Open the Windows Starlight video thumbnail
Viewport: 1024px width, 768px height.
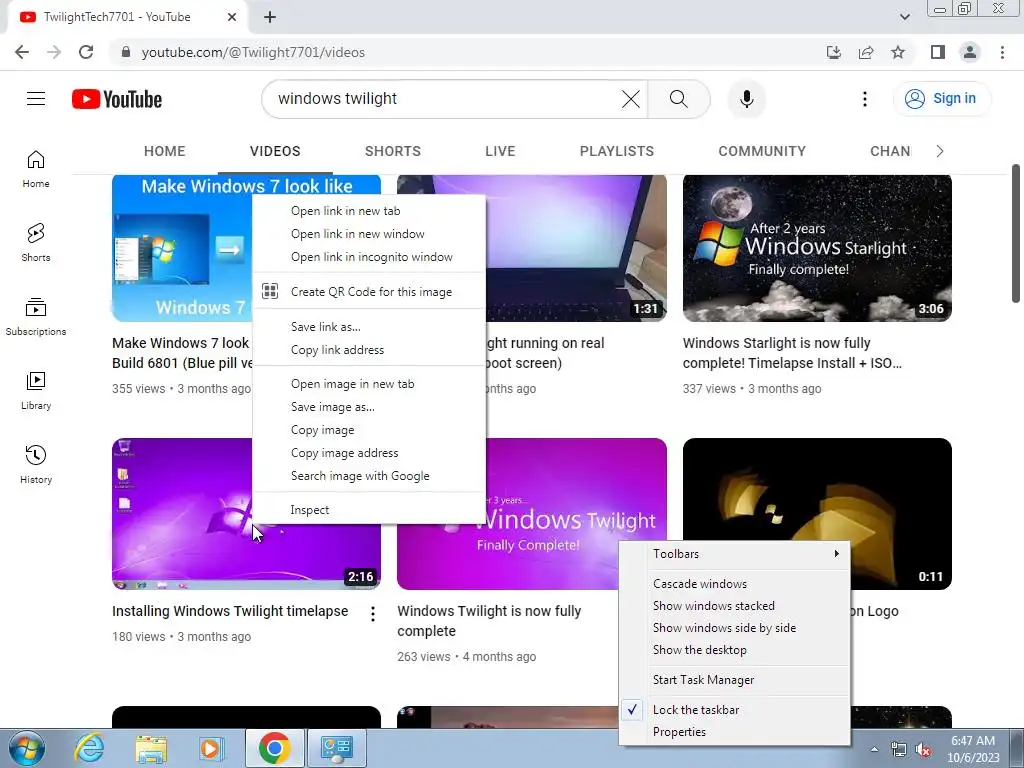tap(817, 248)
